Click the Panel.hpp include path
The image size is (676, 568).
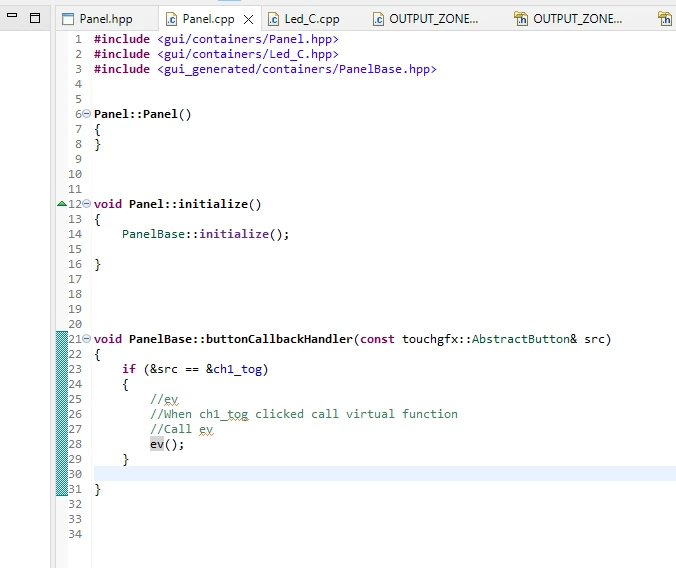click(248, 39)
